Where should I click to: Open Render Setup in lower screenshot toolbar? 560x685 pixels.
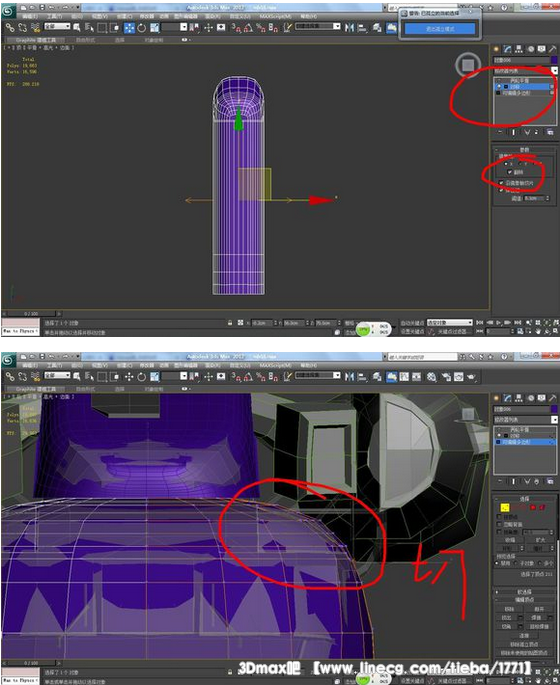[446, 377]
